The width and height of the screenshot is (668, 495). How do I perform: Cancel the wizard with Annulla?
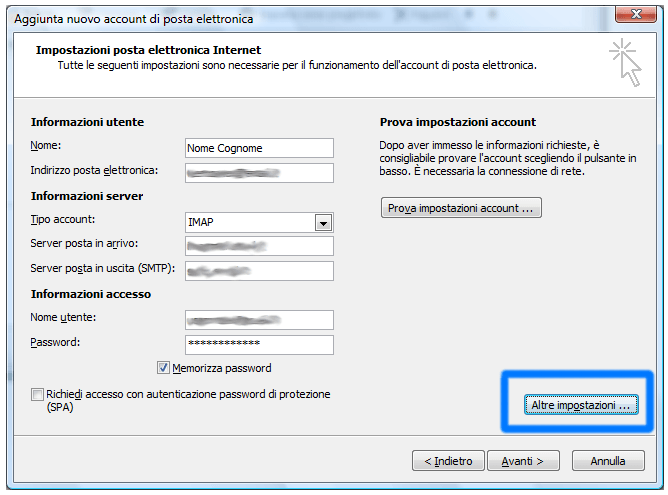coord(608,461)
